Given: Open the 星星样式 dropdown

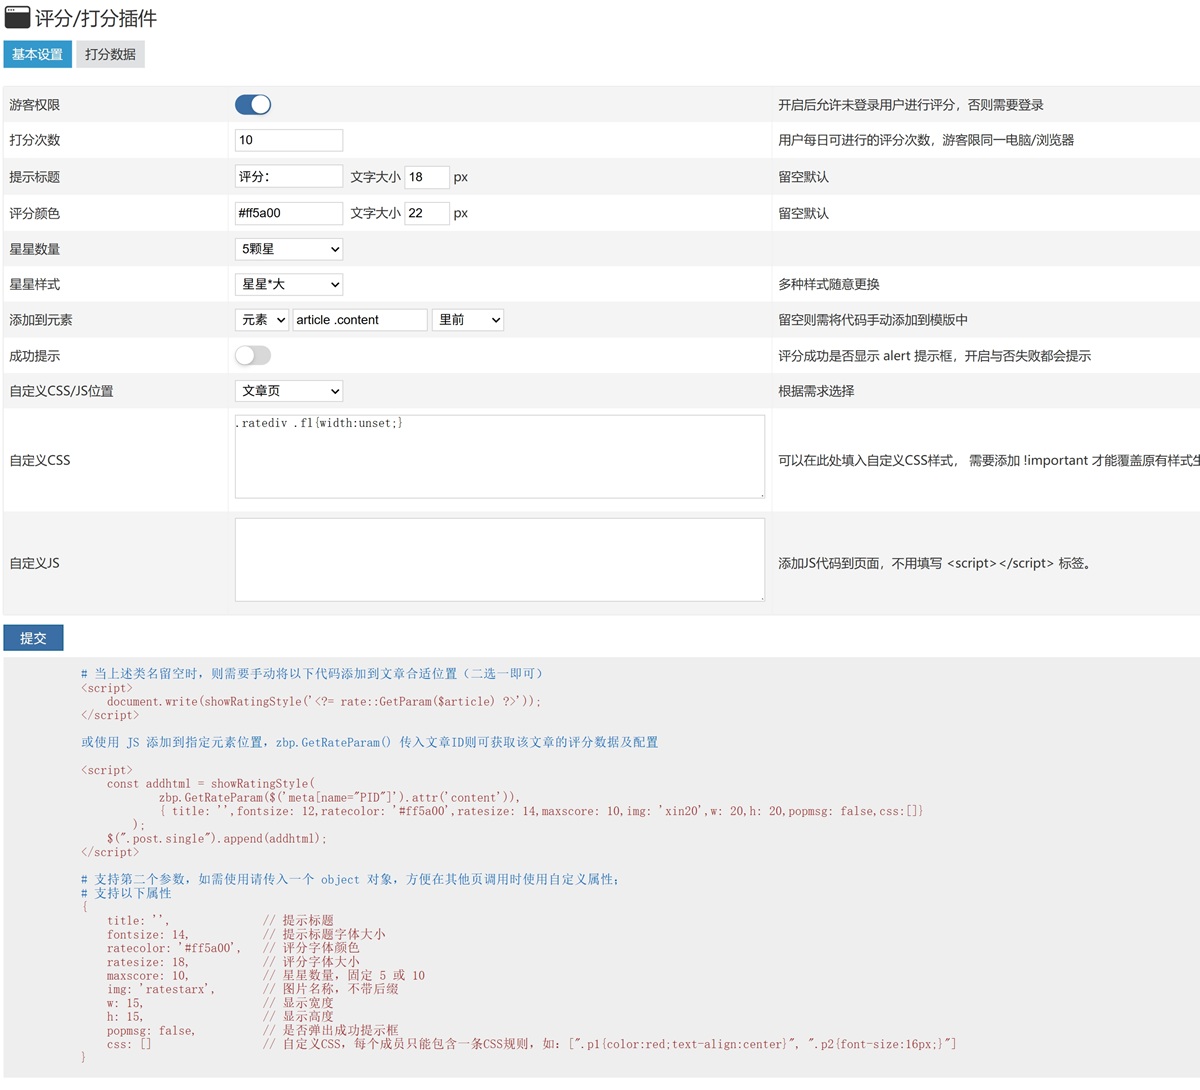Looking at the screenshot, I should point(289,284).
